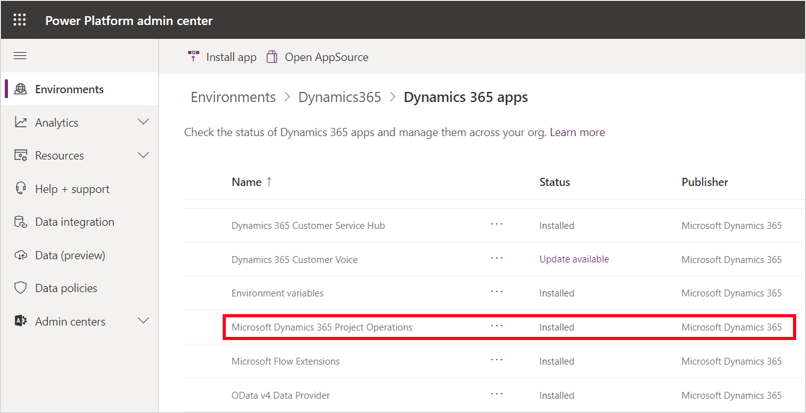Image resolution: width=806 pixels, height=413 pixels.
Task: Click the Resources icon in sidebar
Action: [21, 155]
